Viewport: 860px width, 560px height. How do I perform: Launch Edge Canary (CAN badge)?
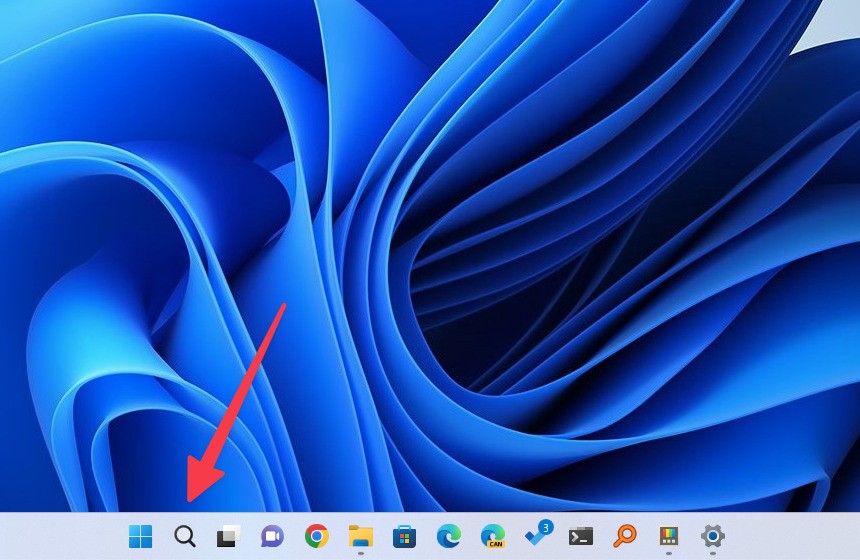click(x=493, y=536)
